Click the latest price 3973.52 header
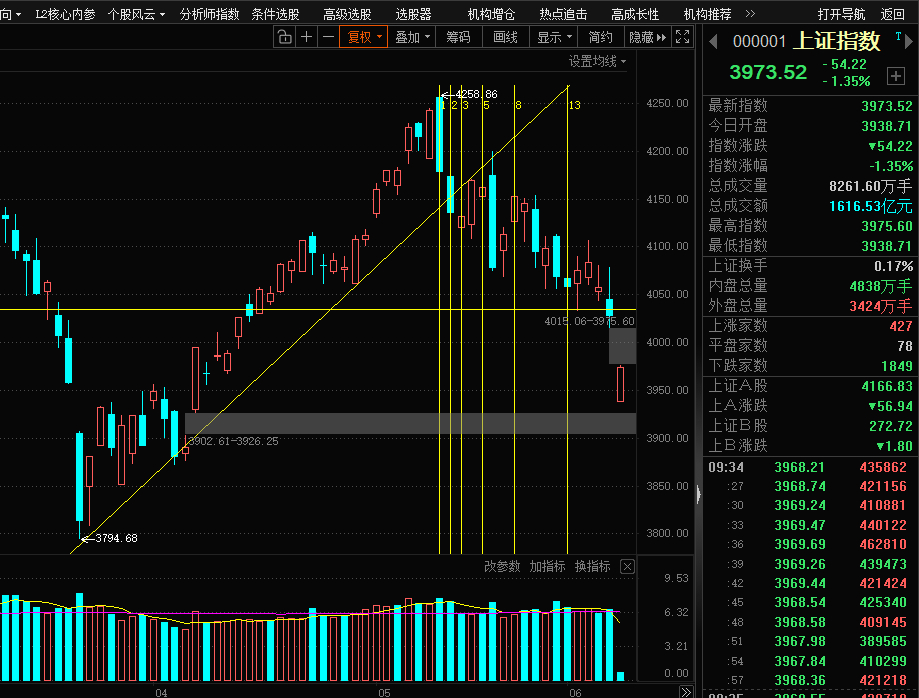The height and width of the screenshot is (698, 919). tap(768, 72)
